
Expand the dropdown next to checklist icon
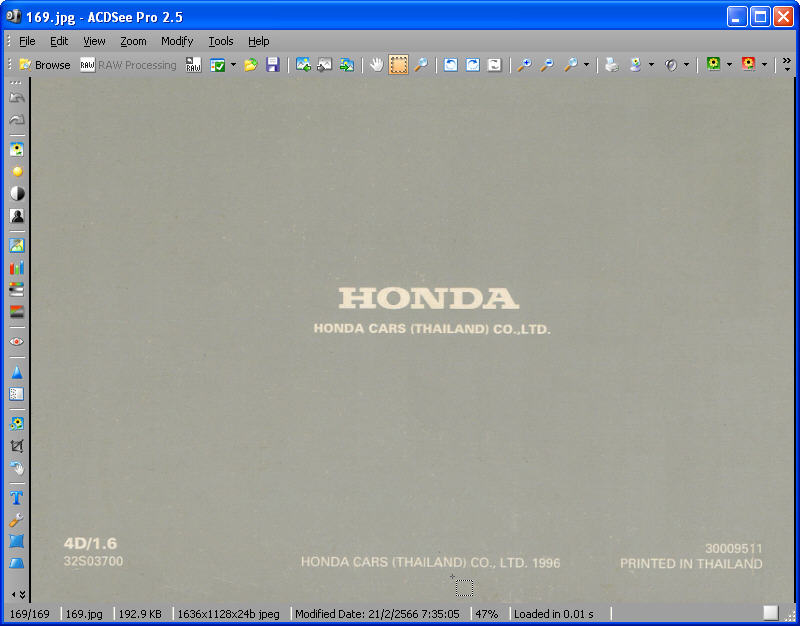pos(233,65)
